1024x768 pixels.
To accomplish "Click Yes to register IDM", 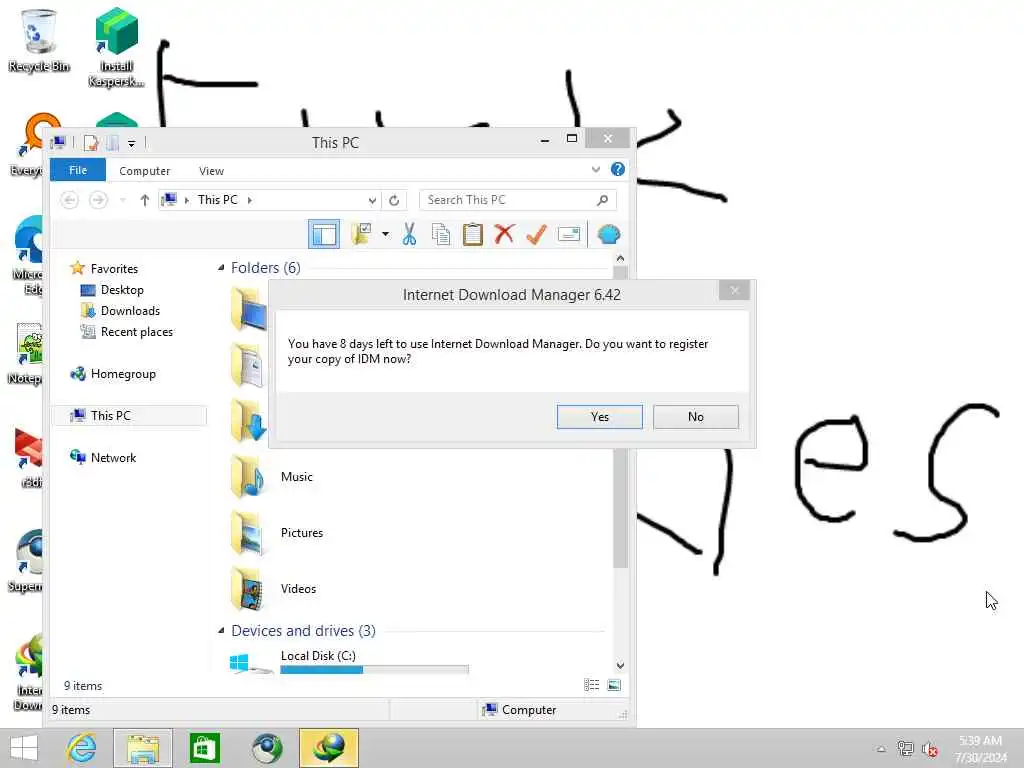I will click(599, 417).
